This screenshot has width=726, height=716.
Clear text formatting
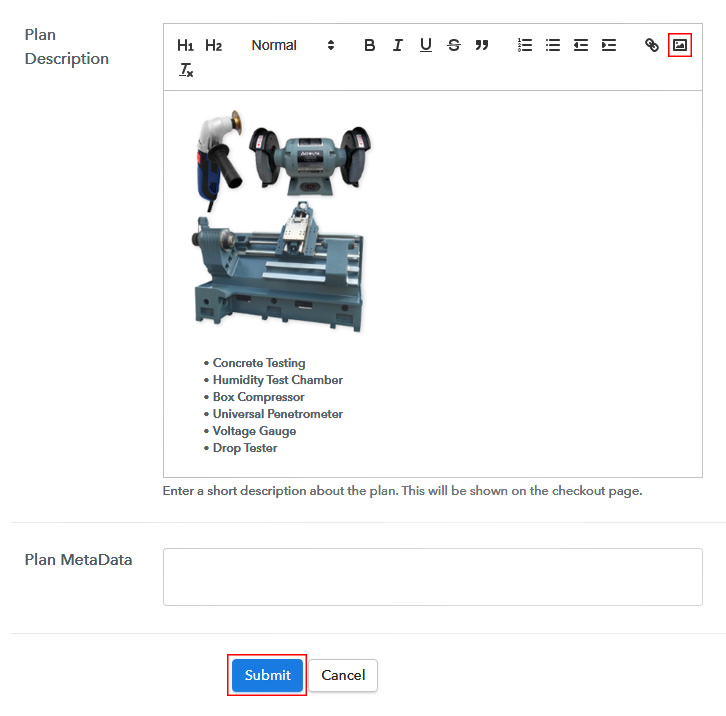(x=186, y=70)
